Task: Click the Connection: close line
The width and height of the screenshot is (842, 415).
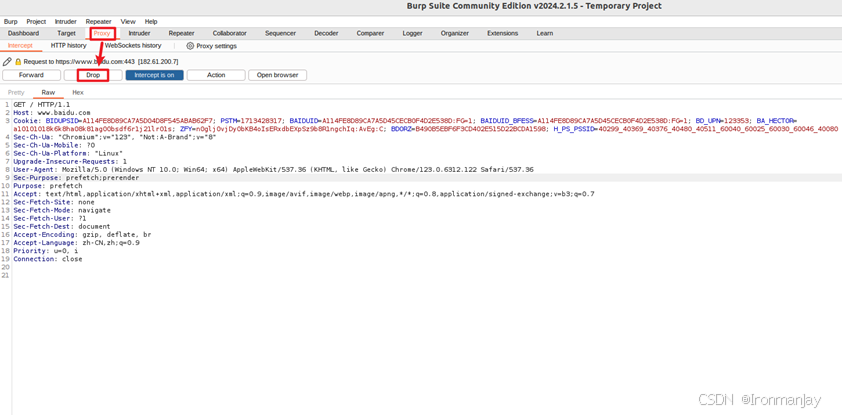Action: [48, 259]
